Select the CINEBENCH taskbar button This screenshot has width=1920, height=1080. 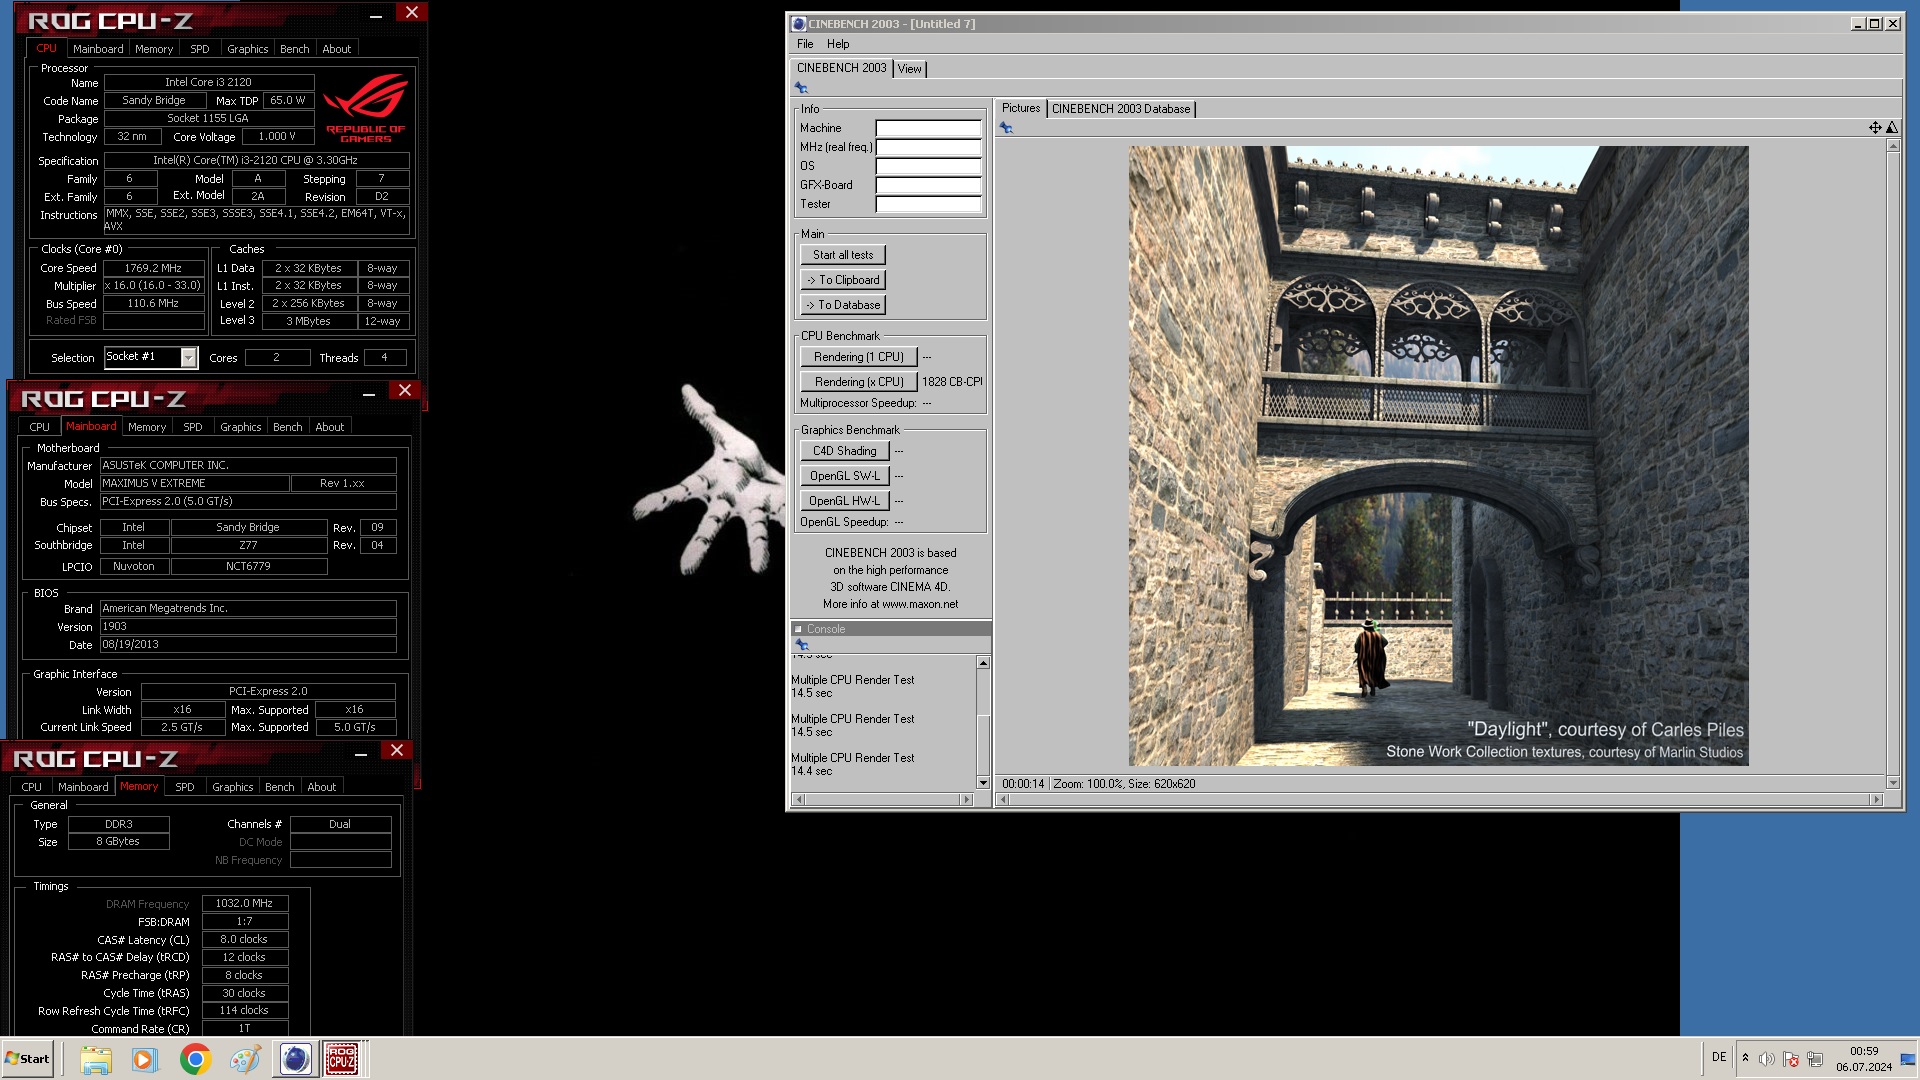[296, 1059]
